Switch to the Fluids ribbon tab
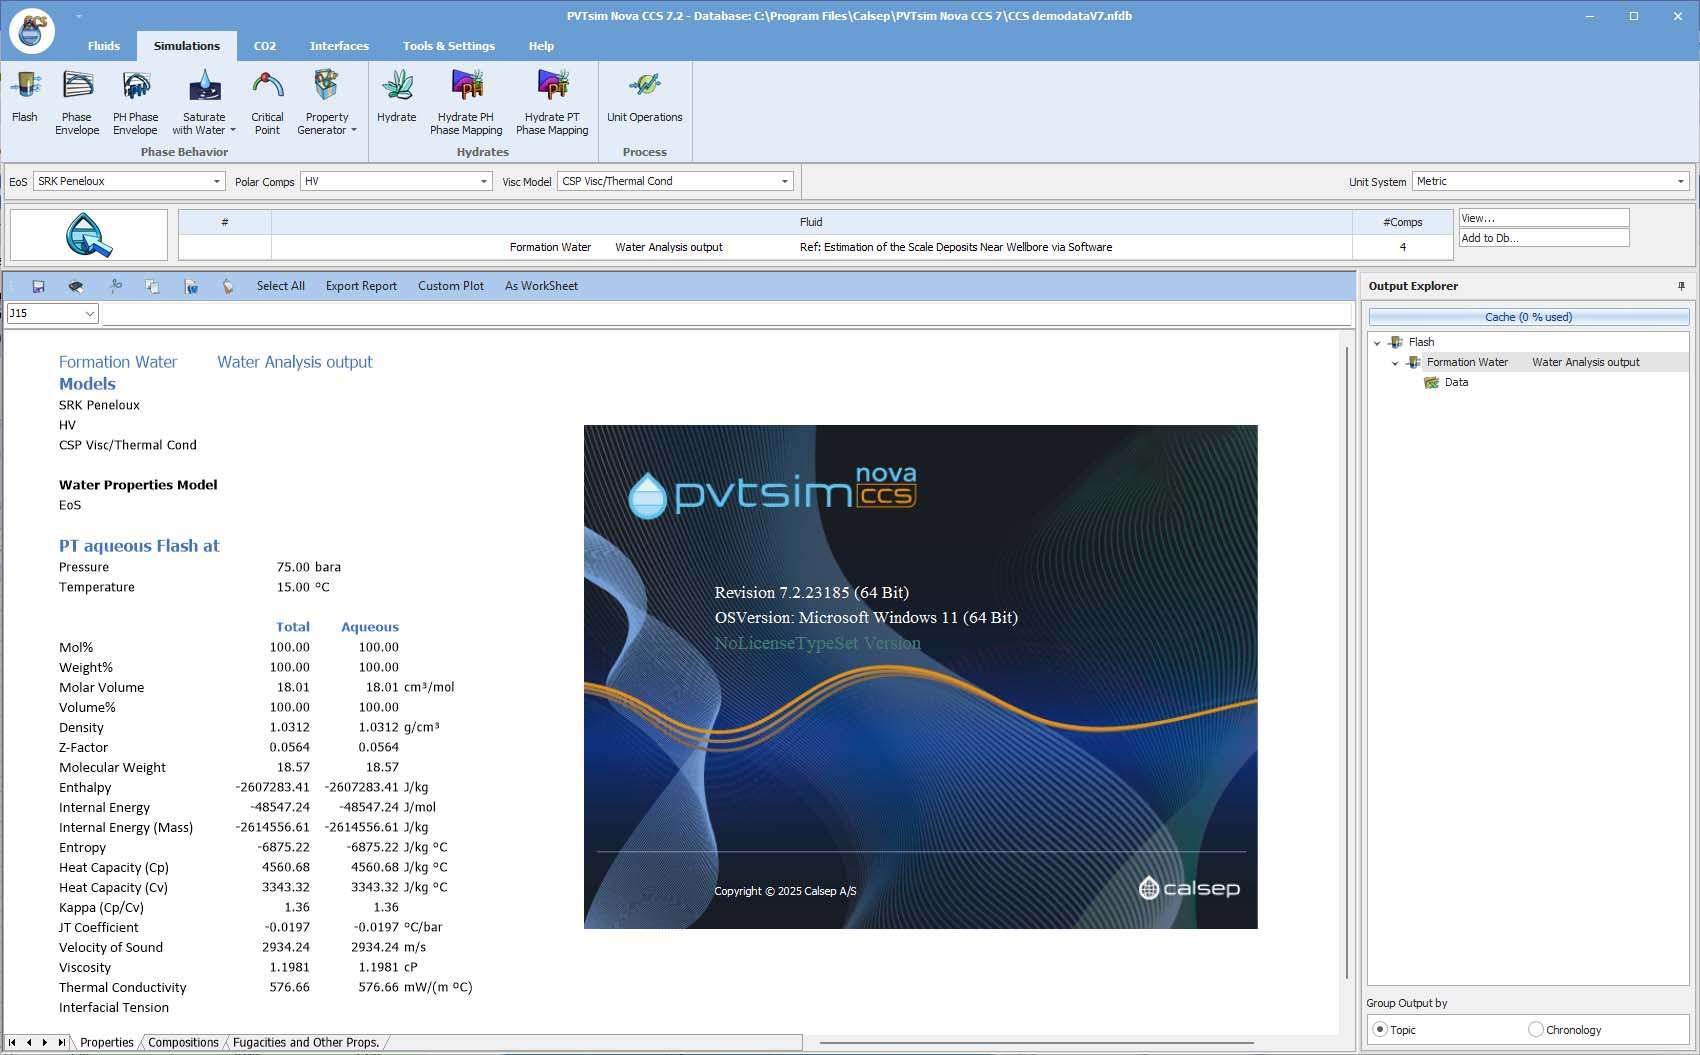Image resolution: width=1700 pixels, height=1055 pixels. 103,46
